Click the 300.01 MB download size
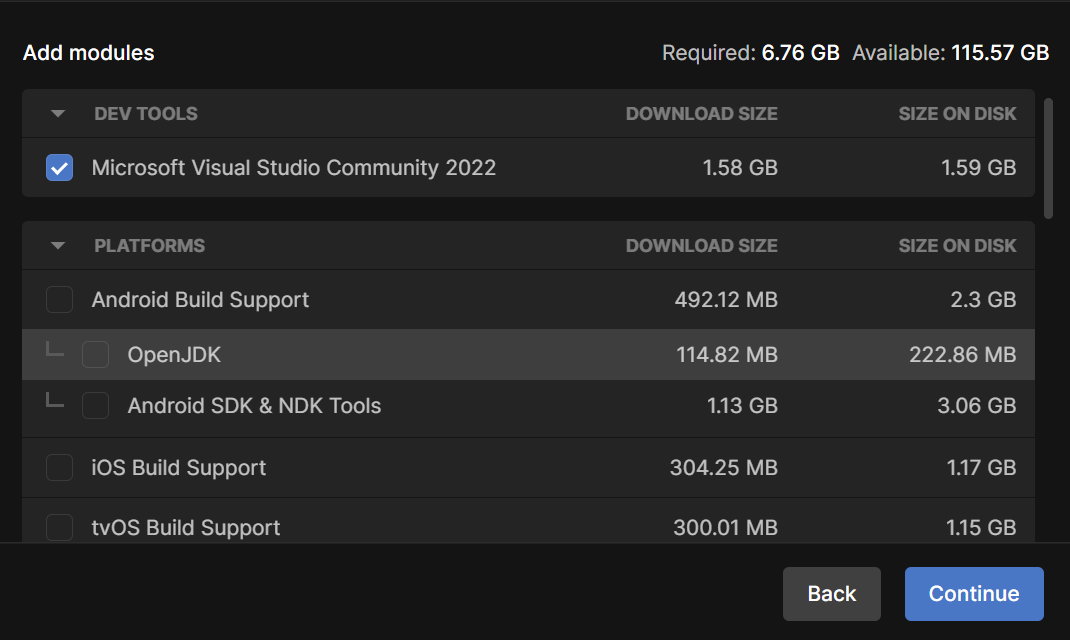The height and width of the screenshot is (640, 1070). click(x=725, y=527)
